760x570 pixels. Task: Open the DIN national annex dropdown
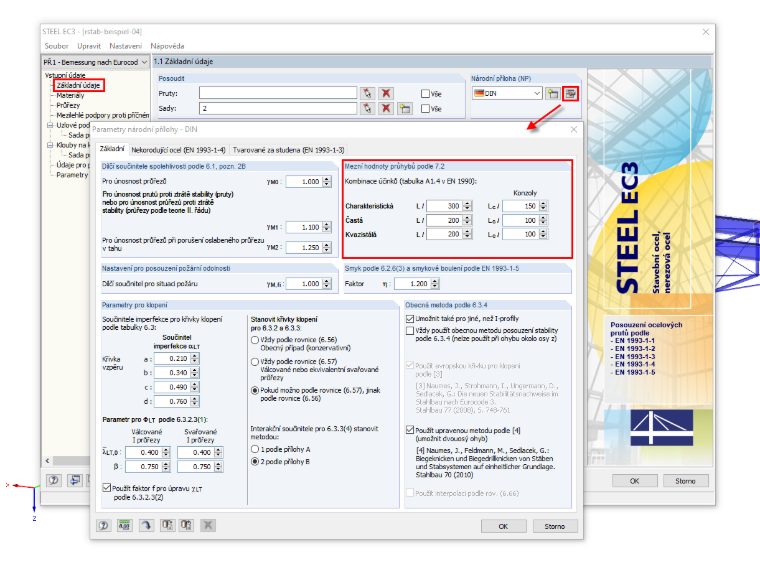[537, 94]
